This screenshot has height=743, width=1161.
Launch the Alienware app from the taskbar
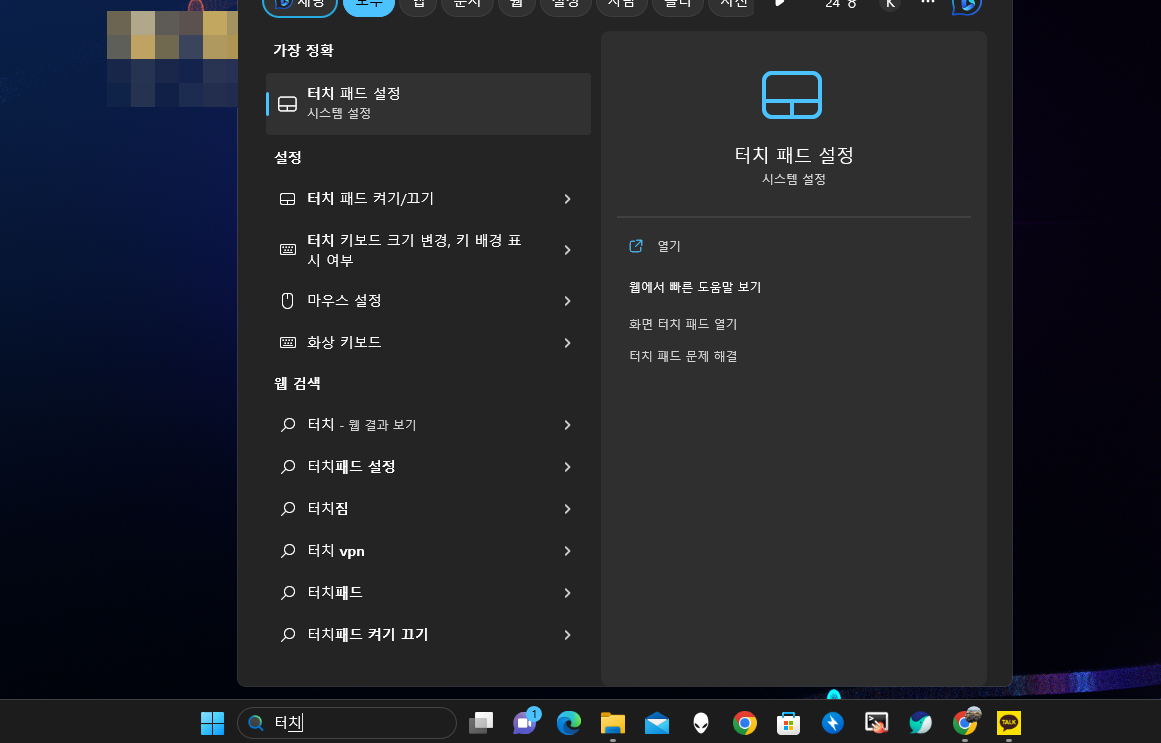pyautogui.click(x=700, y=723)
